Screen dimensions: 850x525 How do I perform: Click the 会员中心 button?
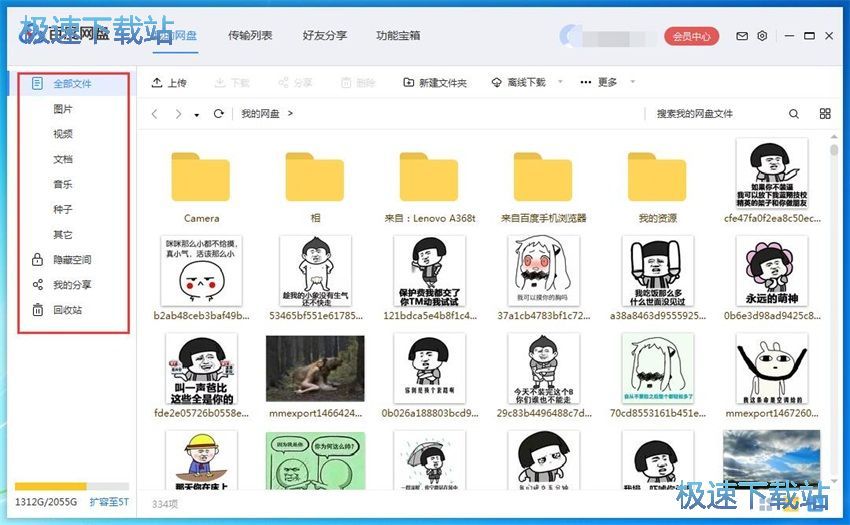[691, 36]
